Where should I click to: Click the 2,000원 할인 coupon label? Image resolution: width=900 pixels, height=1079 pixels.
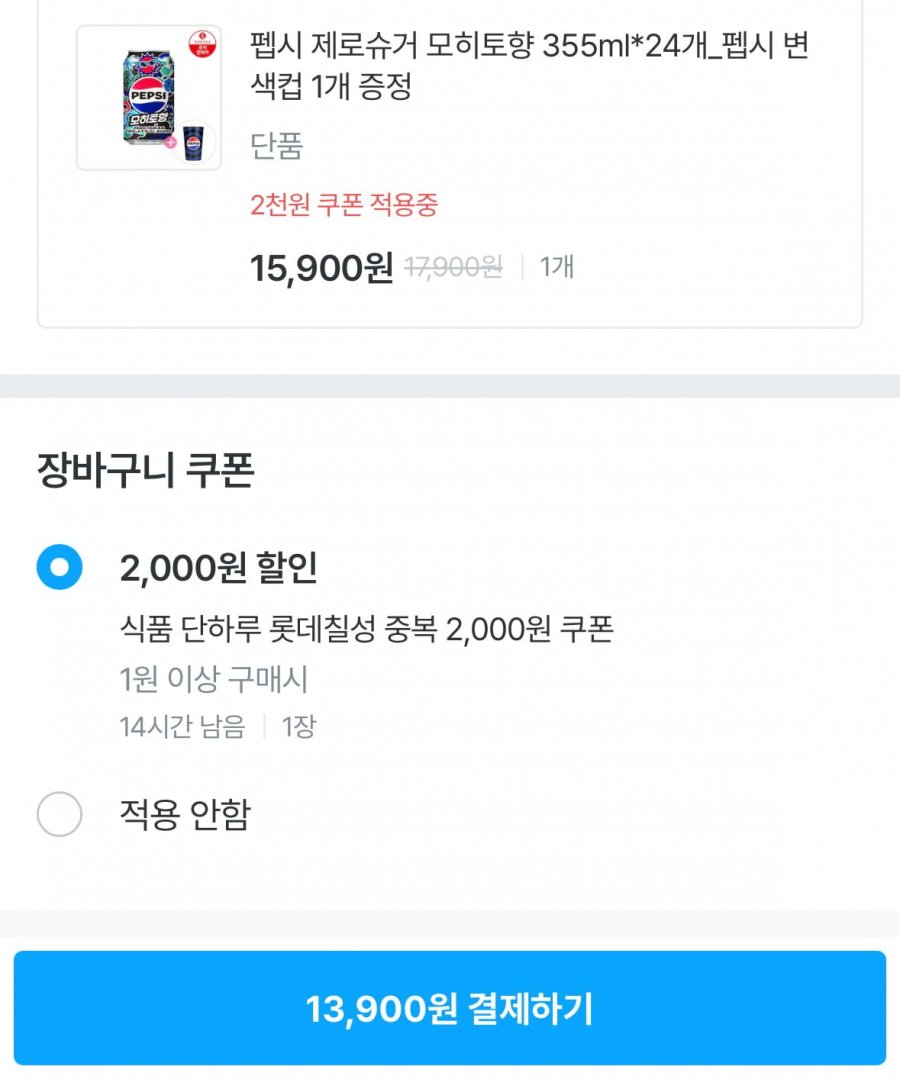218,568
